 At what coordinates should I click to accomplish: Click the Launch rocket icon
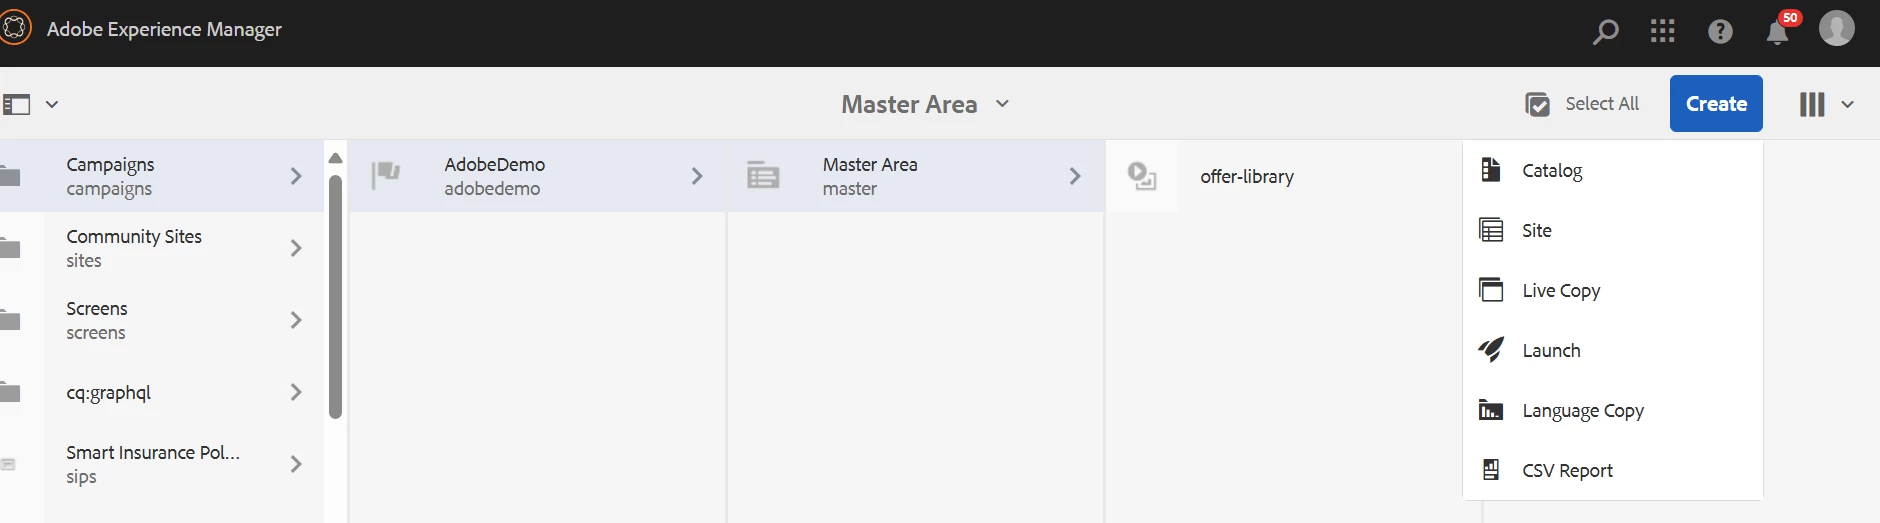(x=1491, y=349)
